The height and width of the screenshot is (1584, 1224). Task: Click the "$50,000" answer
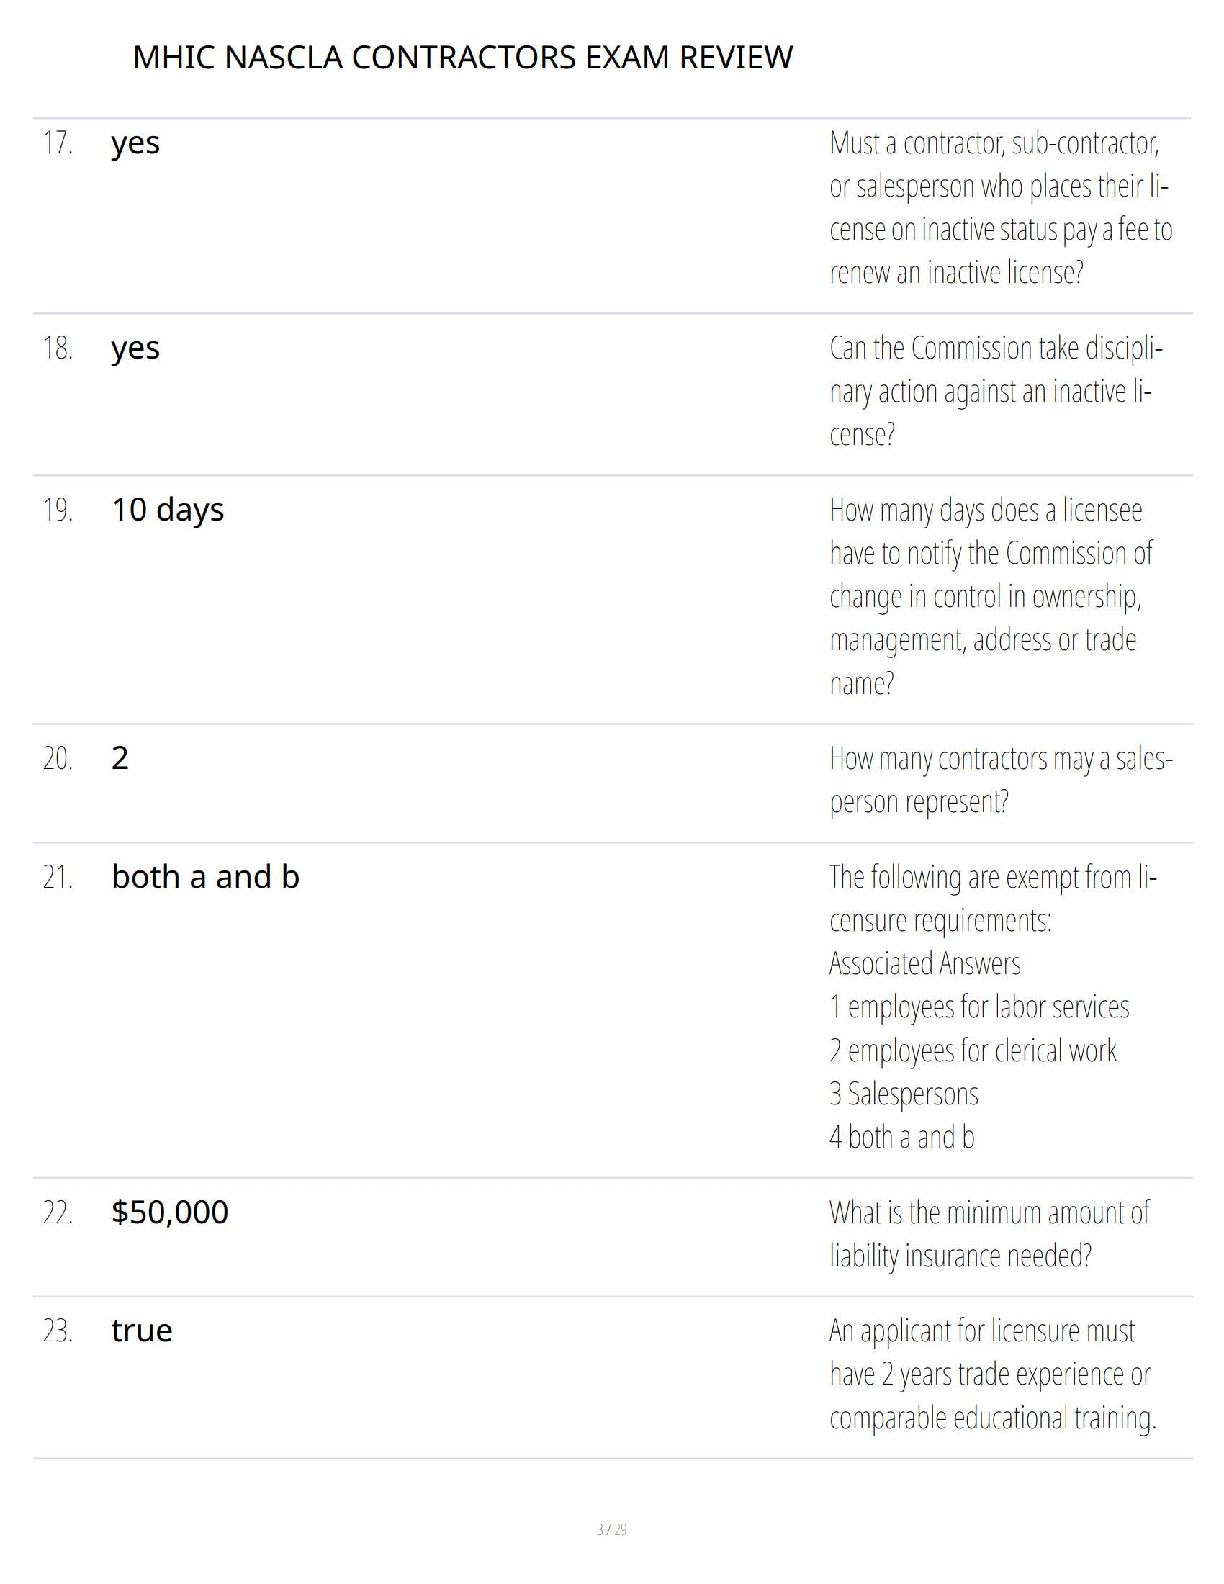point(170,1212)
